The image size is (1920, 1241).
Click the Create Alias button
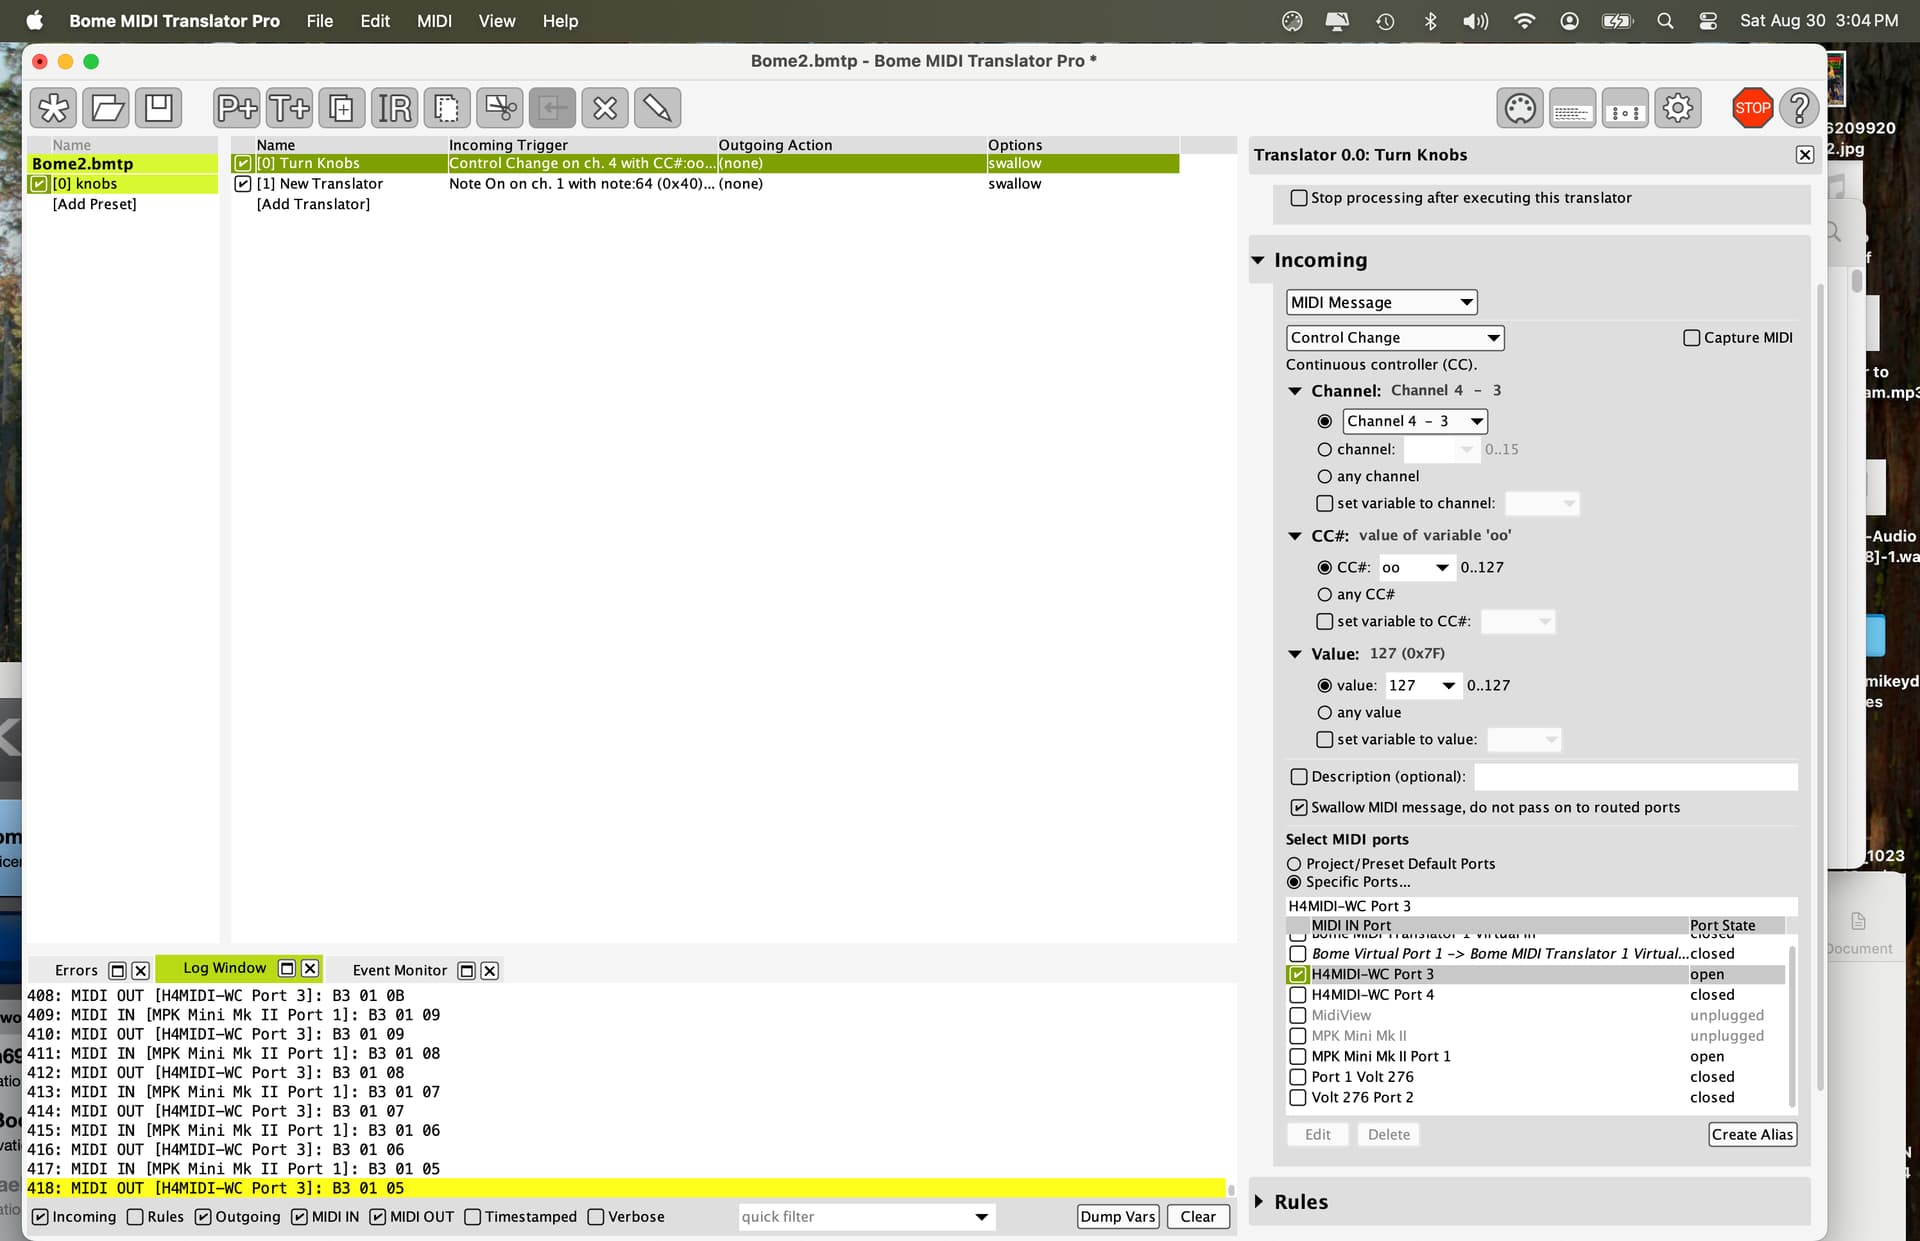tap(1752, 1135)
